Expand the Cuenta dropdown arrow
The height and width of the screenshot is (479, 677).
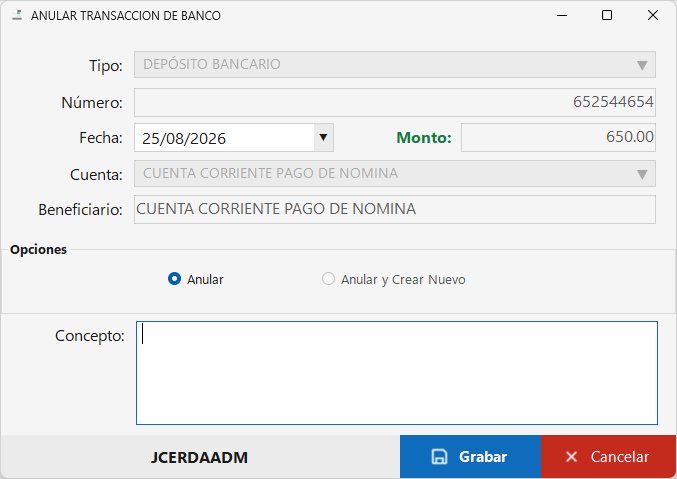coord(642,174)
